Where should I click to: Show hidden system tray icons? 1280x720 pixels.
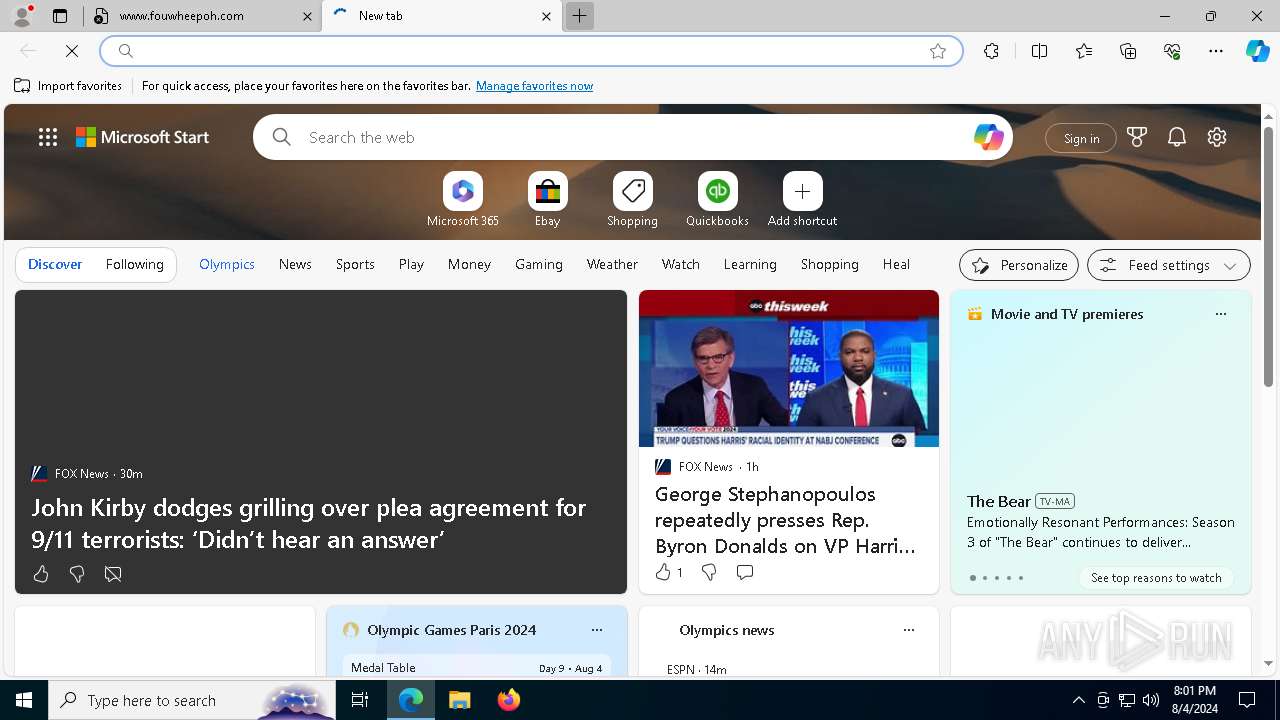point(1078,700)
